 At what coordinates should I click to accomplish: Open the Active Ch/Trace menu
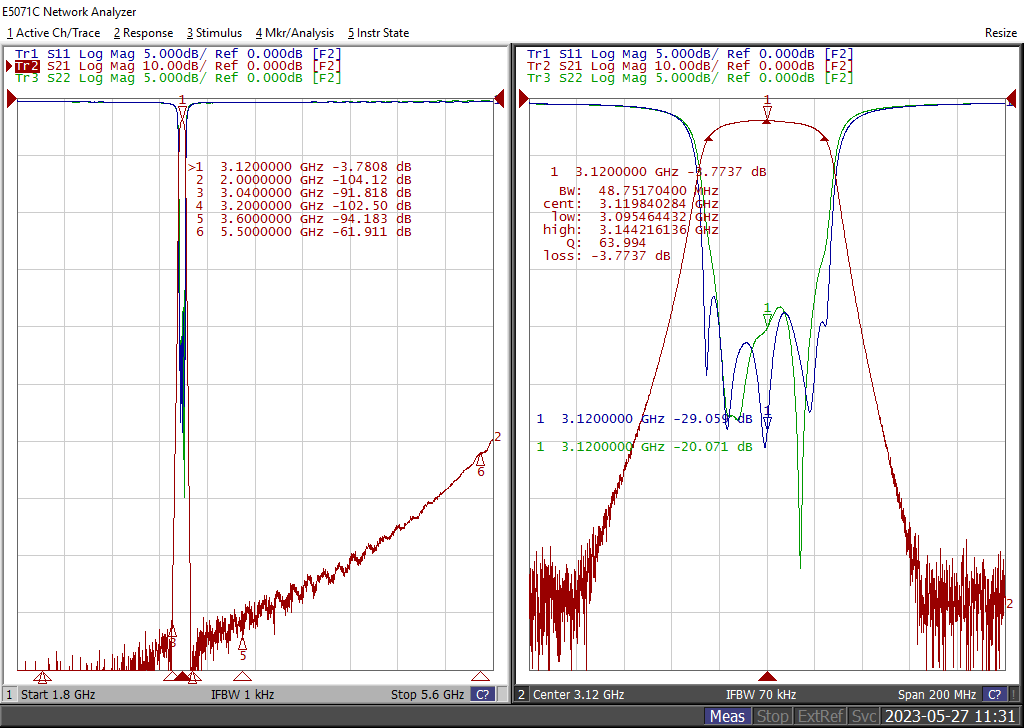coord(53,33)
